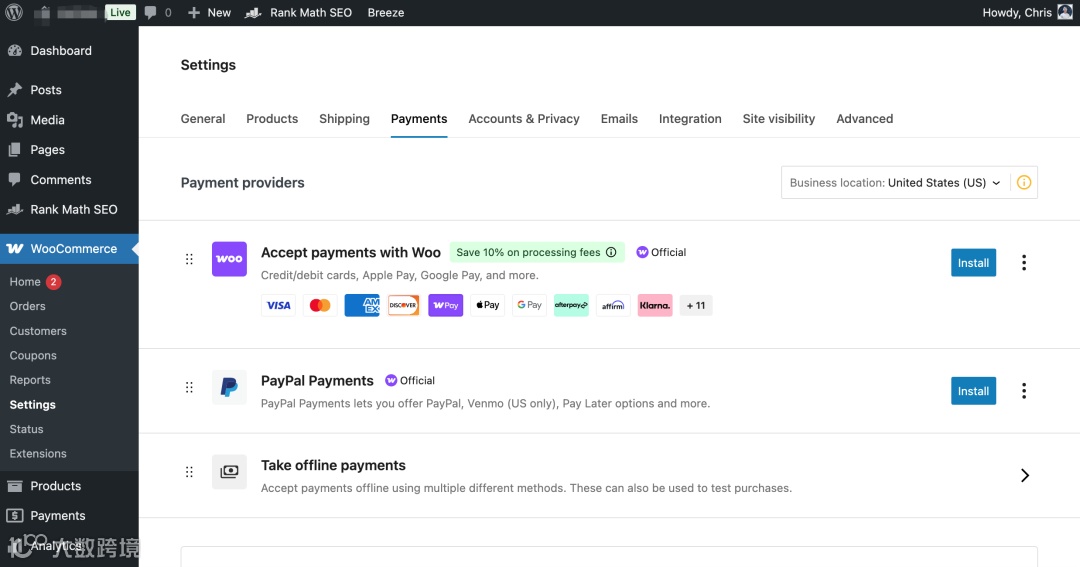Click Settings in WooCommerce submenu
This screenshot has height=567, width=1080.
click(32, 404)
